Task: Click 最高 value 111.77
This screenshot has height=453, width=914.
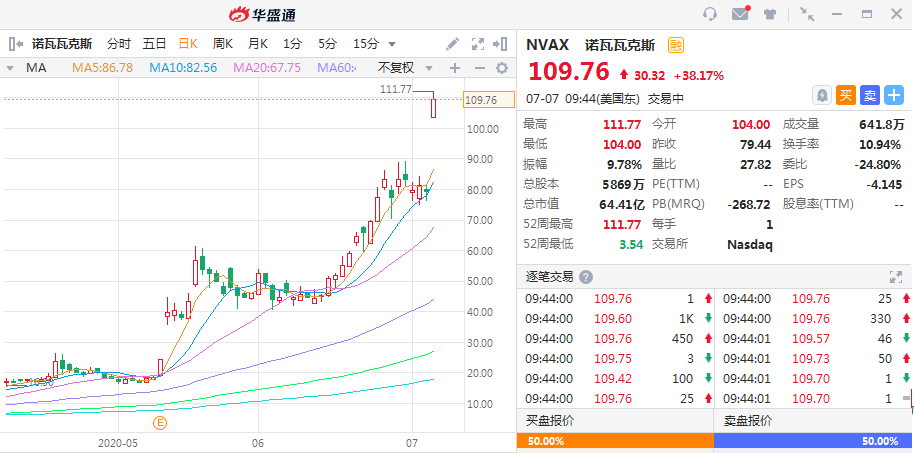Action: coord(622,124)
